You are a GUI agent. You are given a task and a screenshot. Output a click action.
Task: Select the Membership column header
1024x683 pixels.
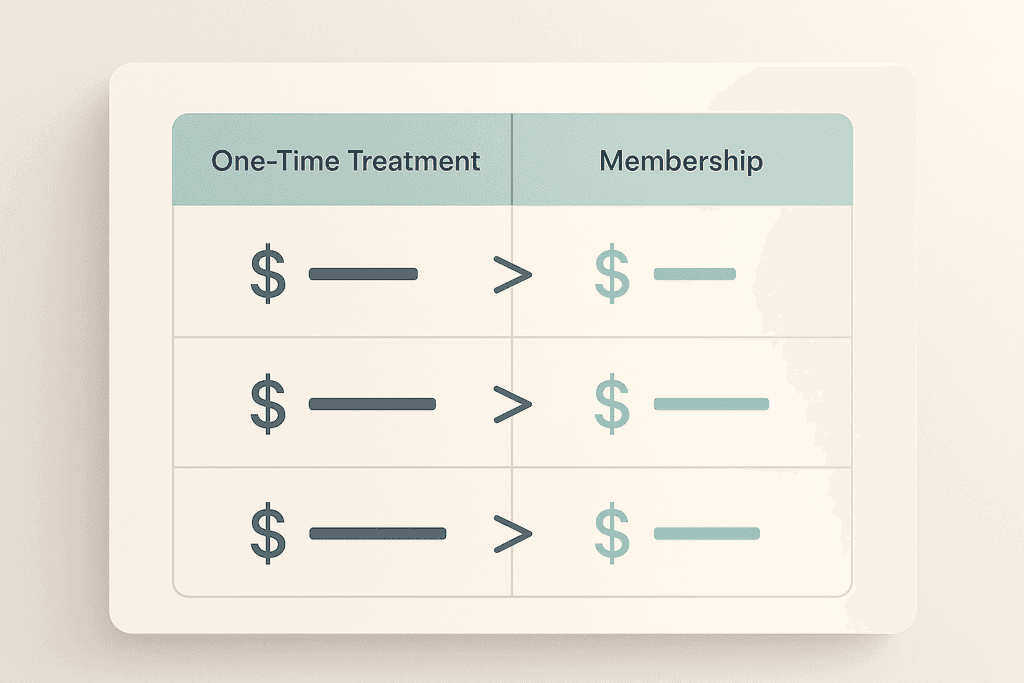tap(681, 161)
